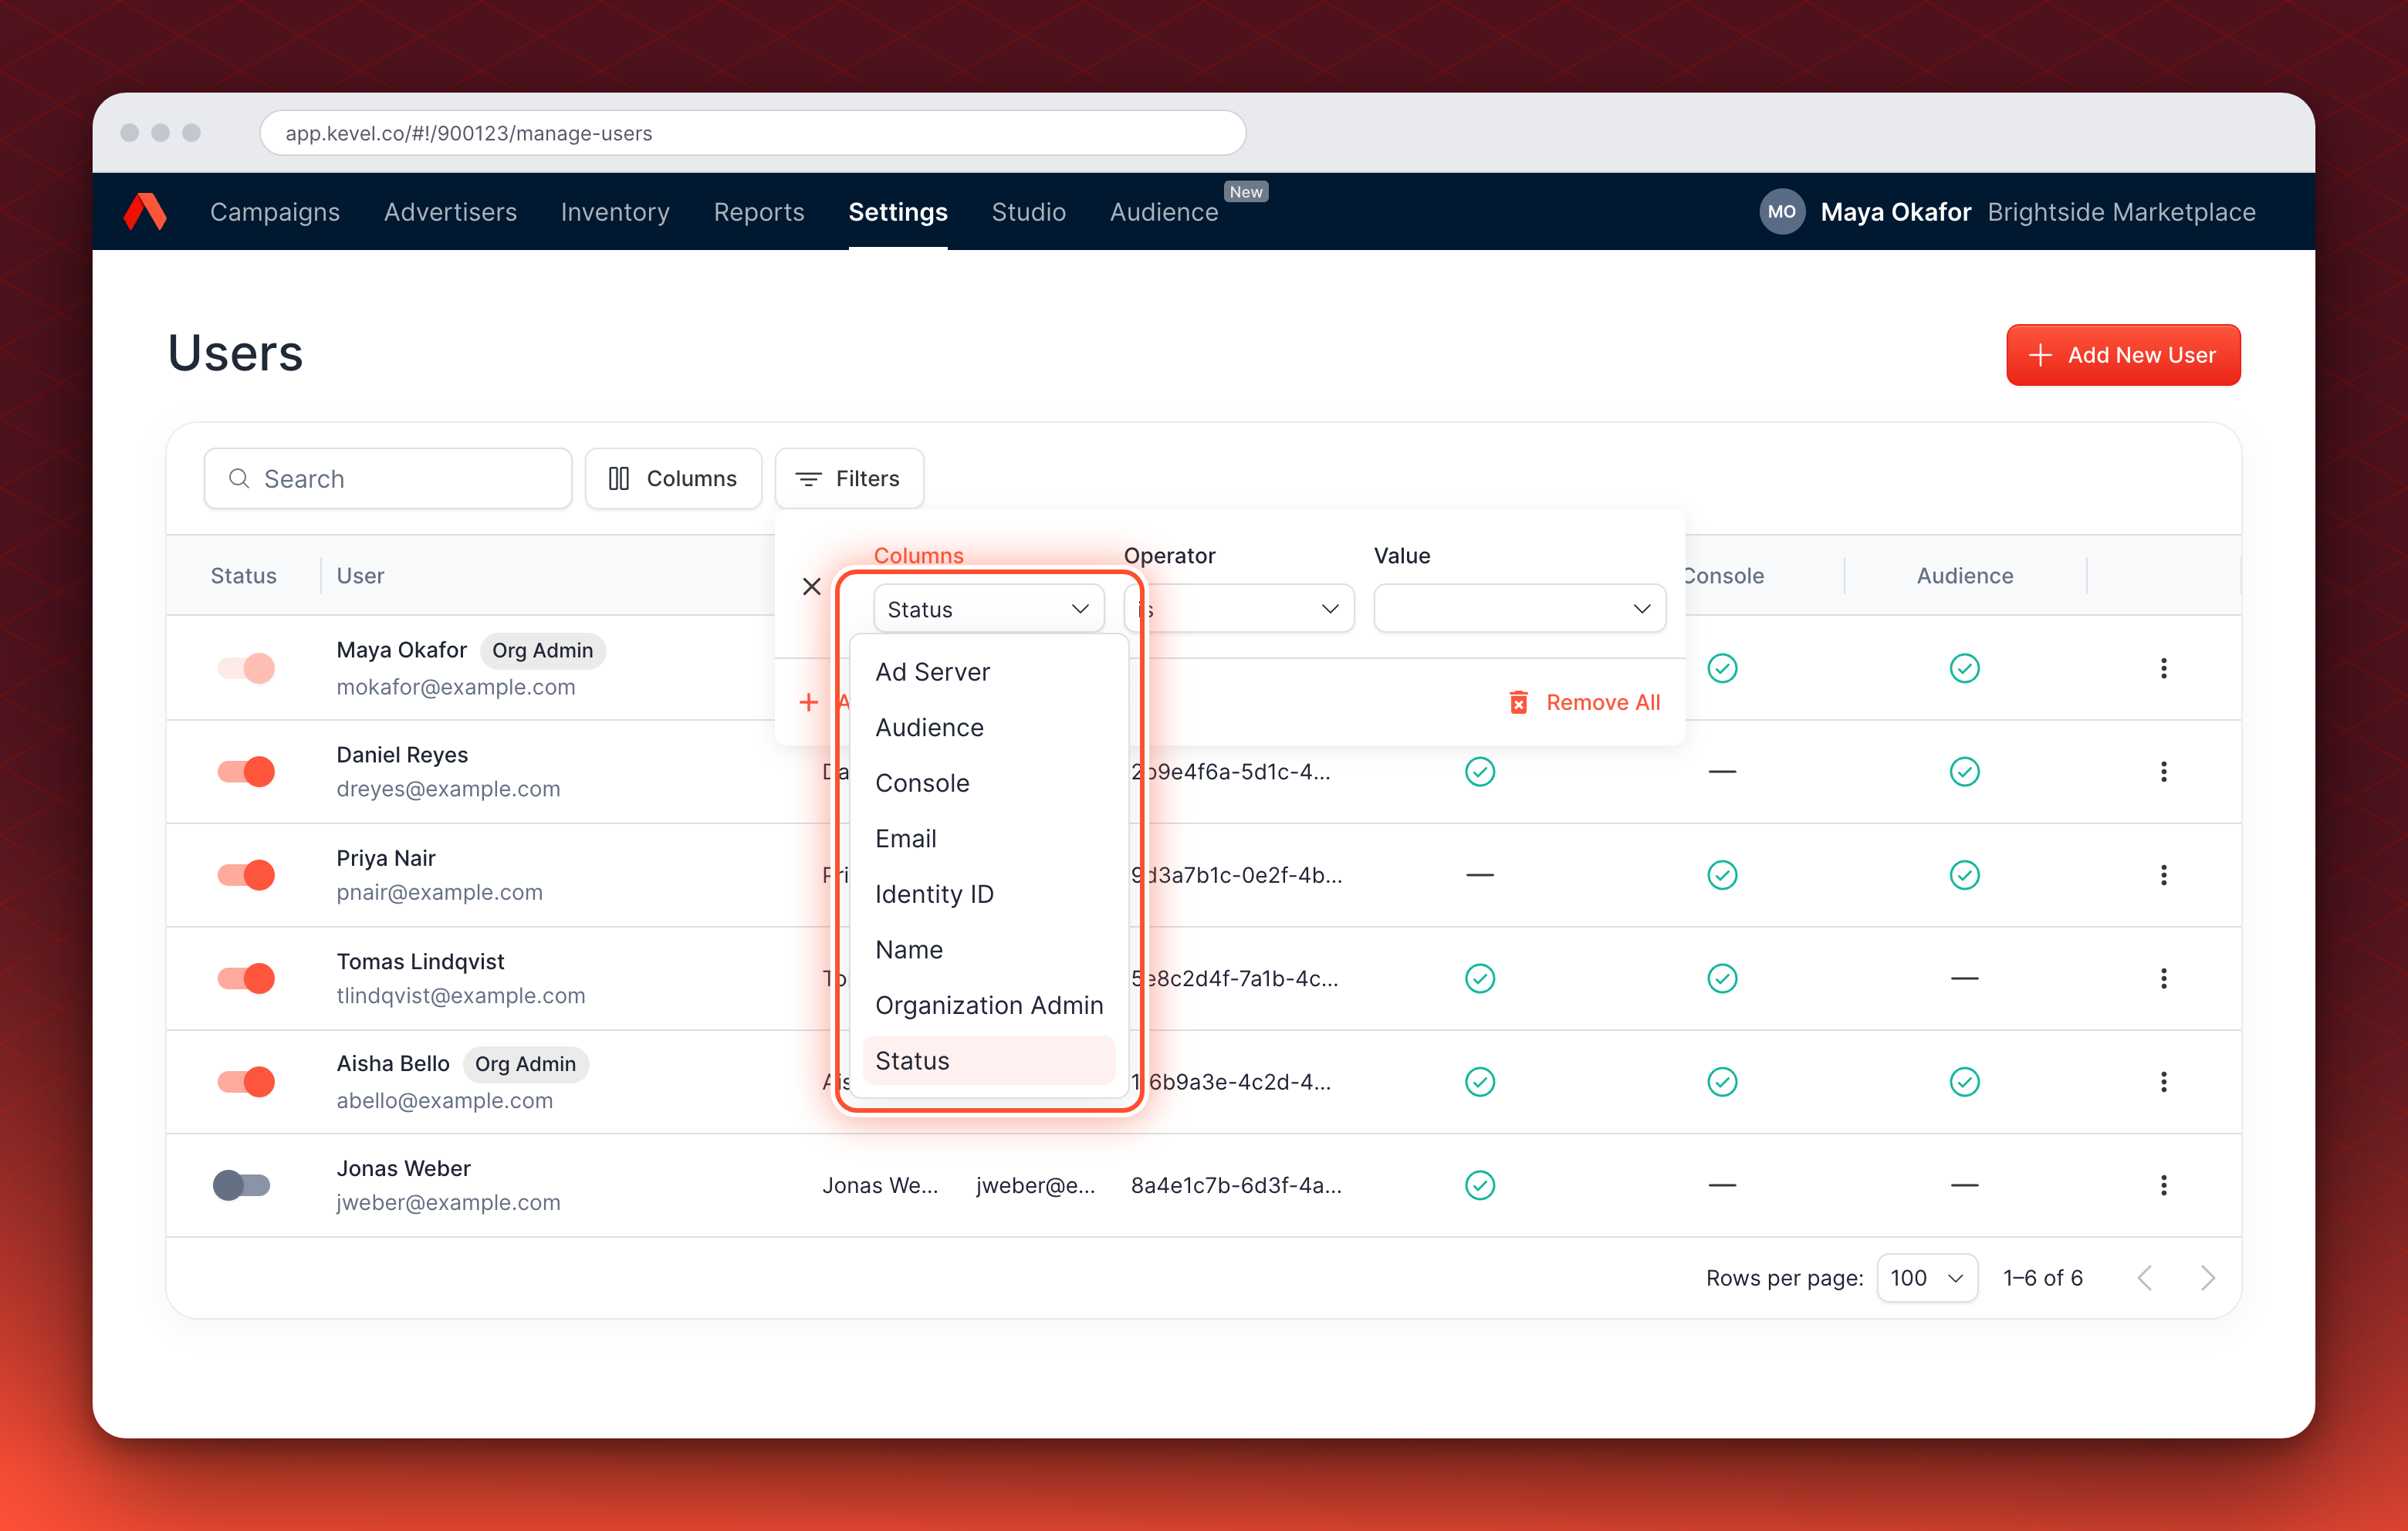Viewport: 2408px width, 1531px height.
Task: Click Aisha Bello's Console check icon
Action: coord(1722,1082)
